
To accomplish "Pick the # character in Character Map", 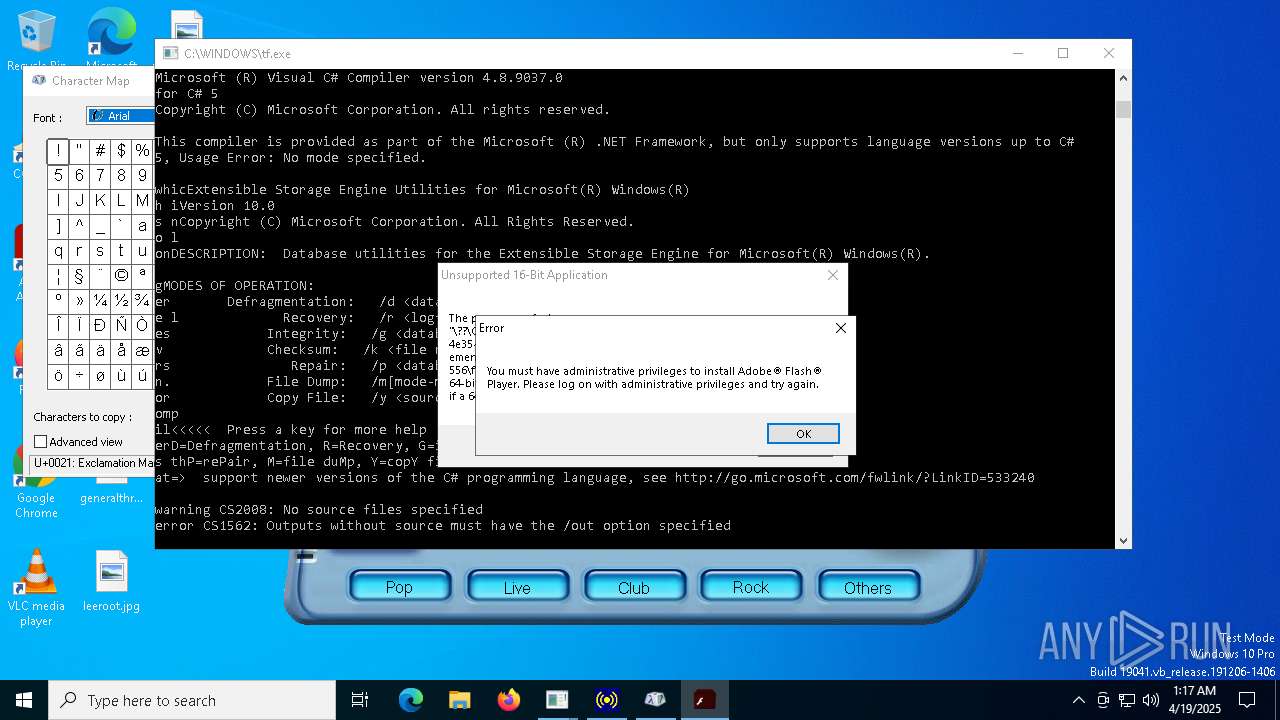I will point(100,151).
